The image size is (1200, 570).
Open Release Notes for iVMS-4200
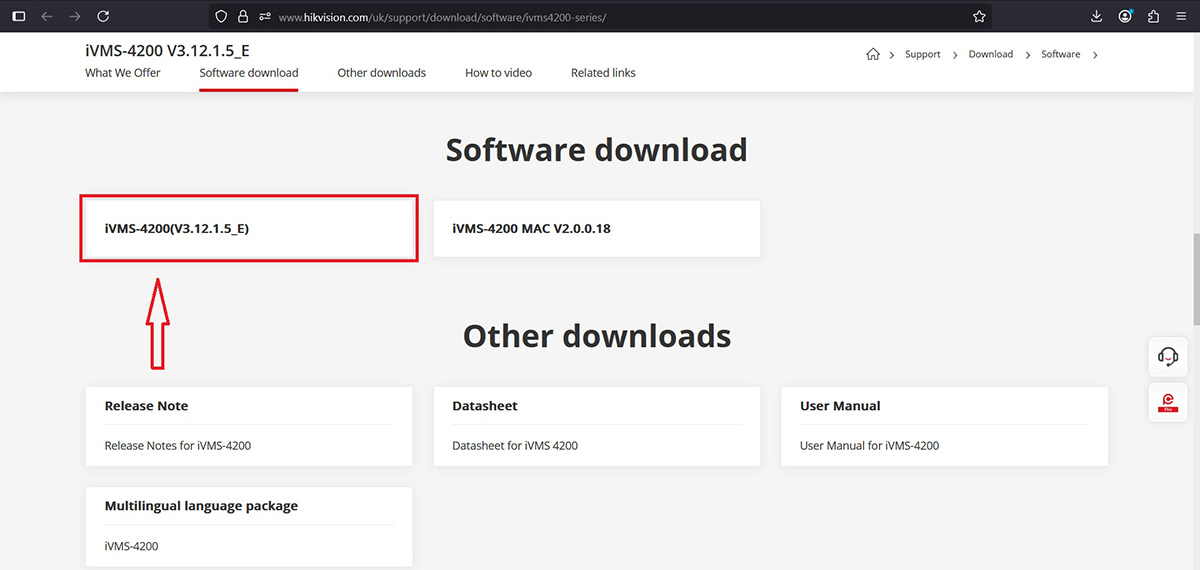(x=178, y=446)
